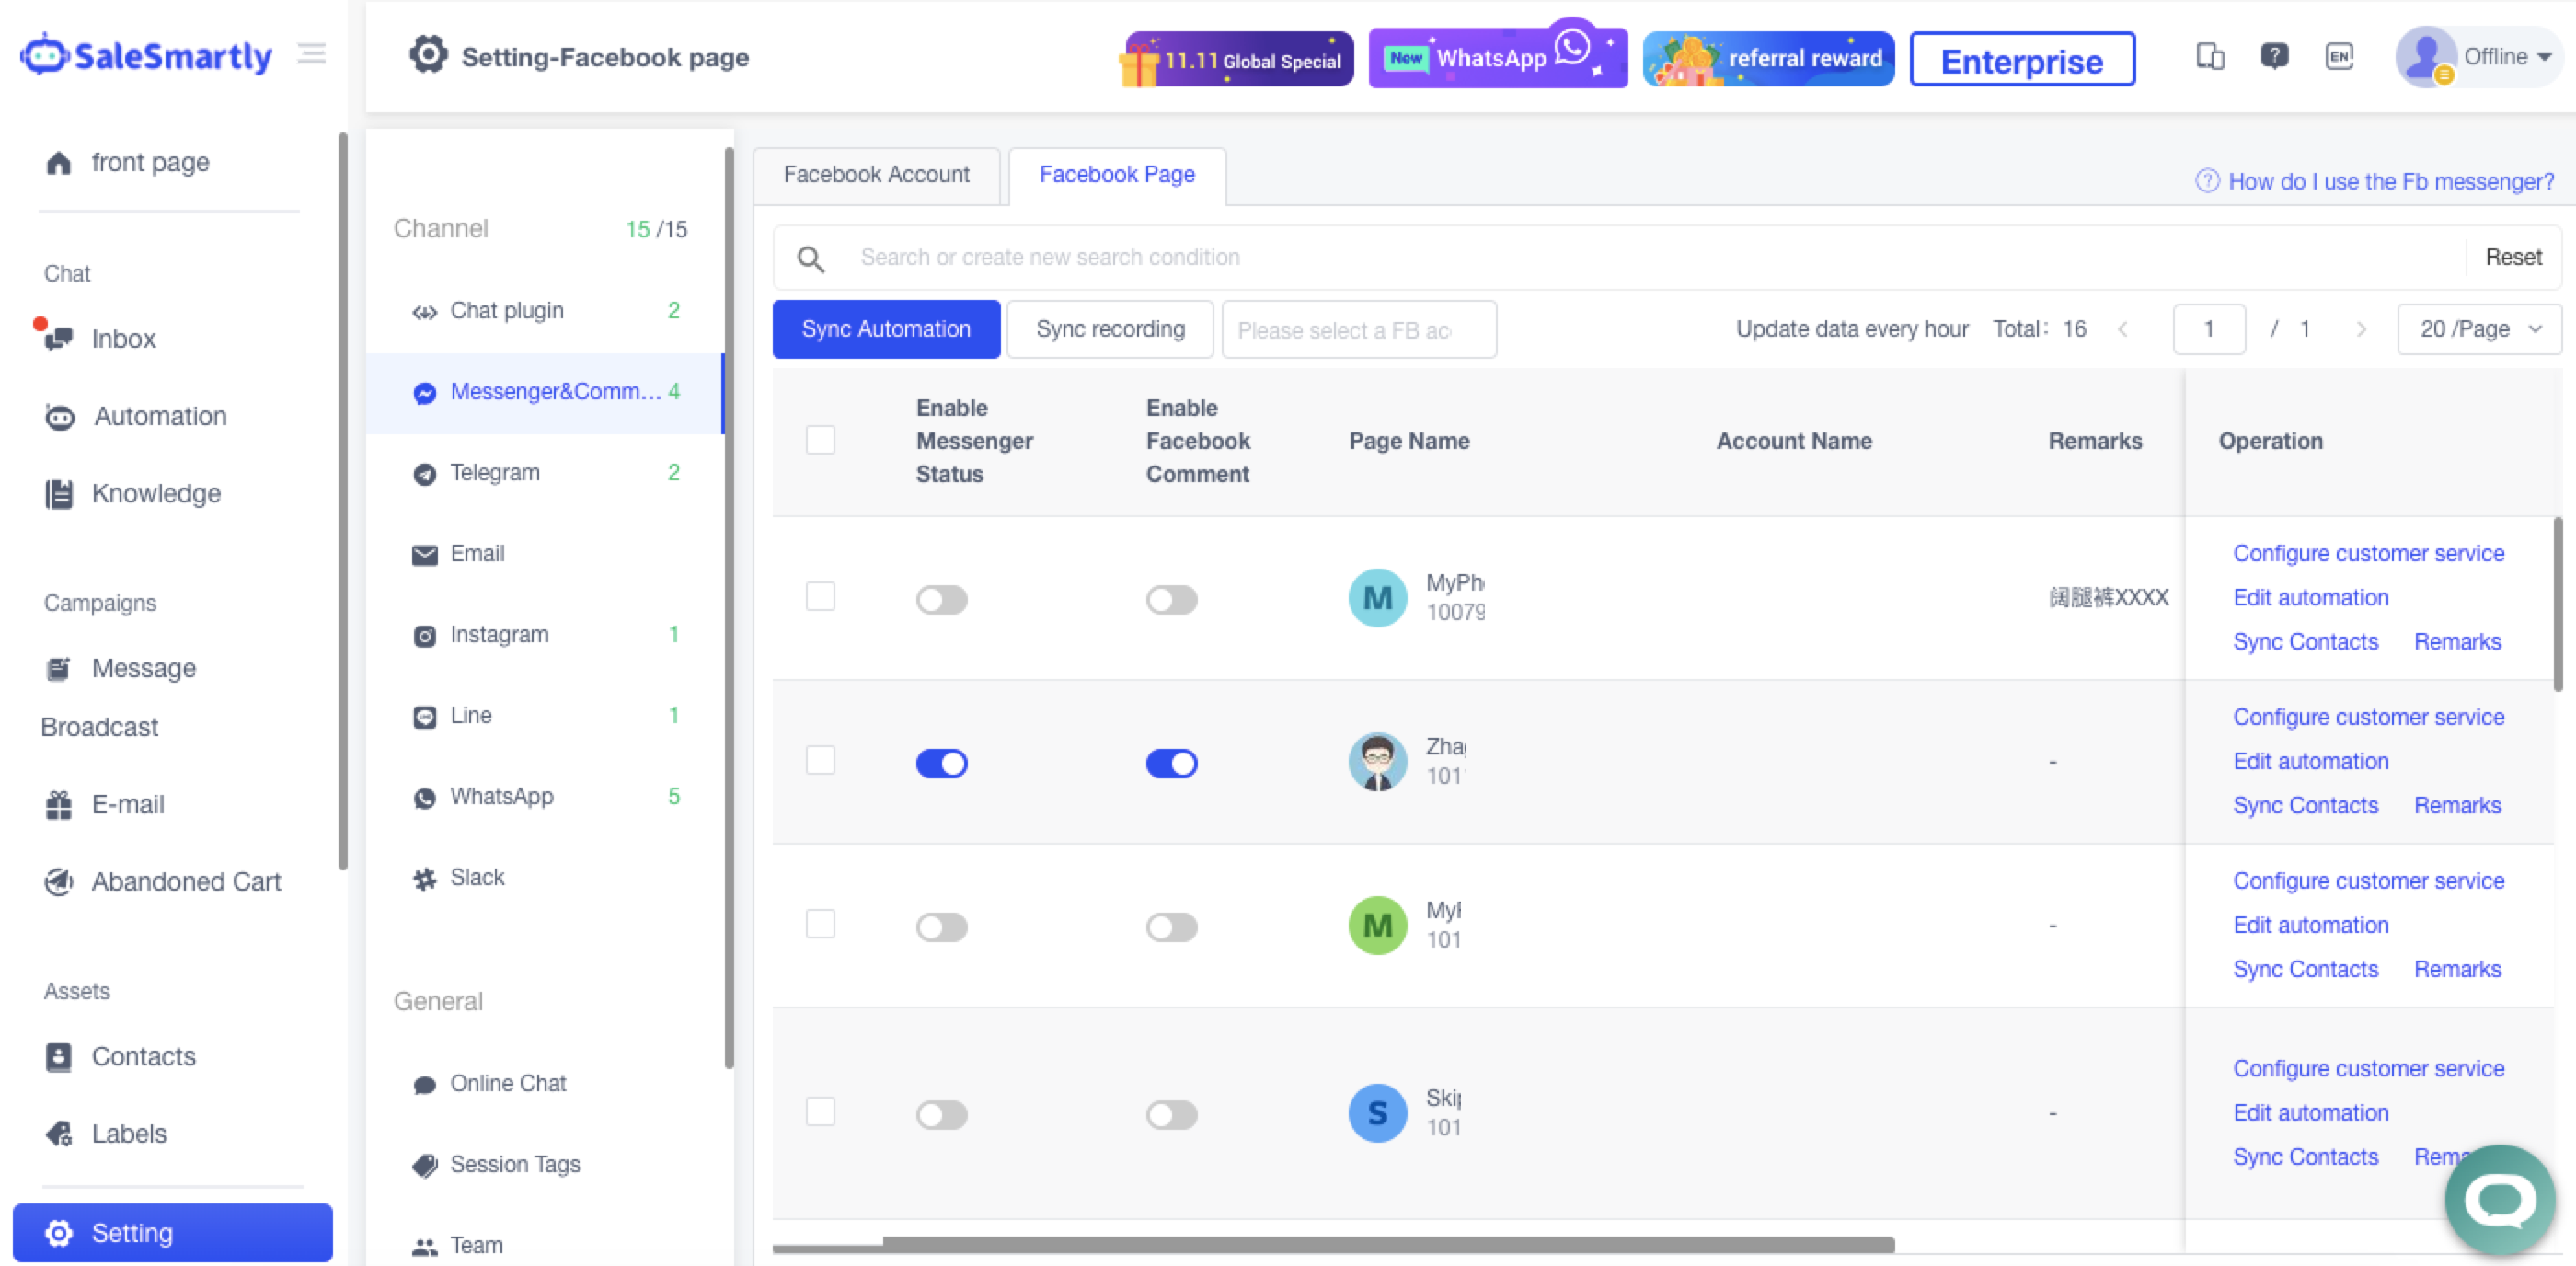Open the Abandoned Cart section

(x=186, y=881)
